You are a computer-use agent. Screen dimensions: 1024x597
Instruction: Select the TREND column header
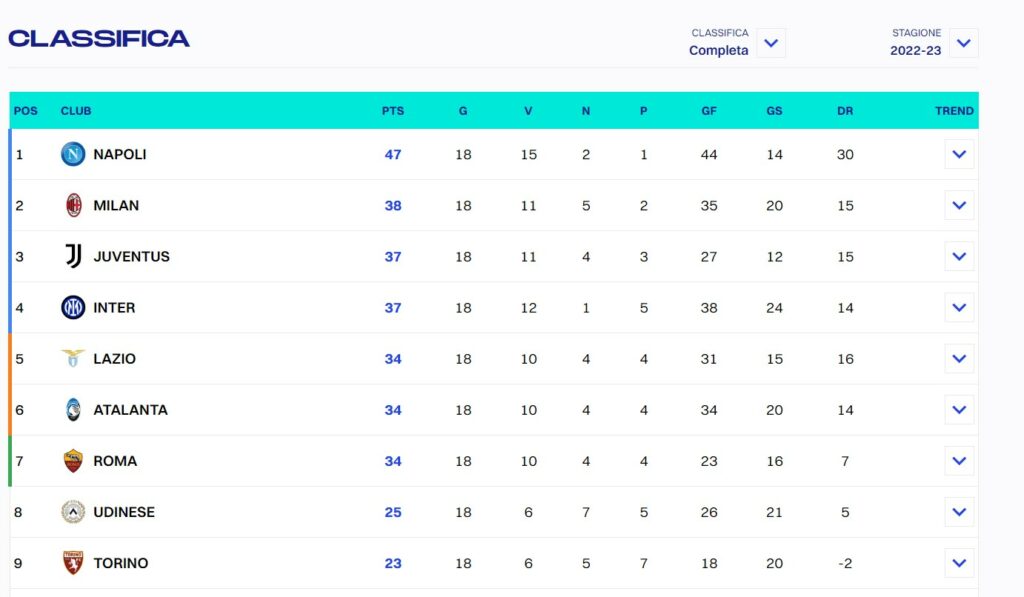[954, 111]
